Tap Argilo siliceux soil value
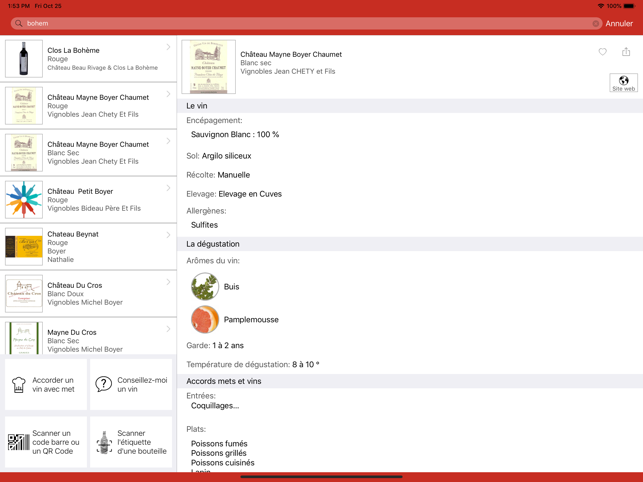Image resolution: width=643 pixels, height=482 pixels. (x=226, y=156)
